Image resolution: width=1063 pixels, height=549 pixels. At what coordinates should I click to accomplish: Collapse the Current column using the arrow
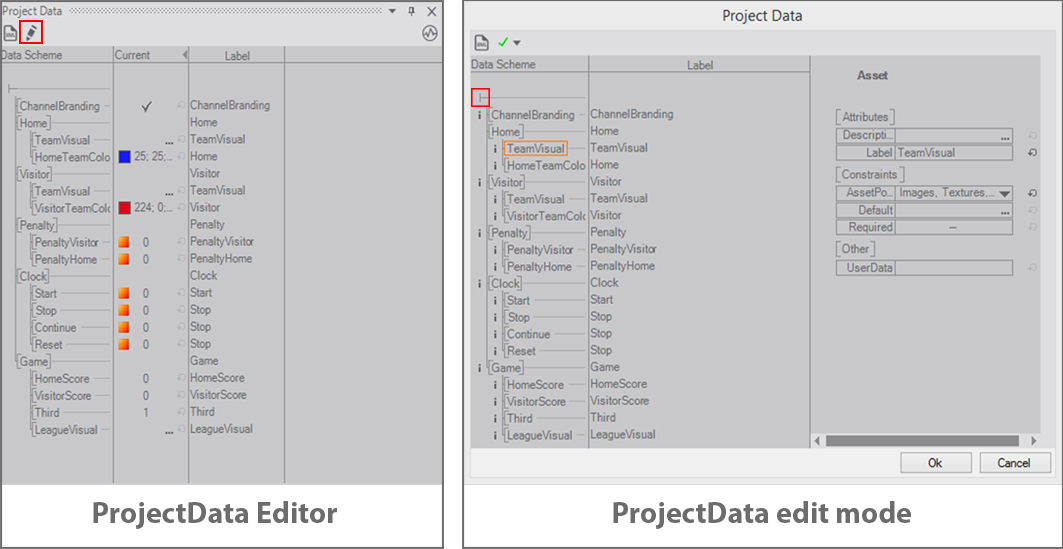click(x=183, y=55)
